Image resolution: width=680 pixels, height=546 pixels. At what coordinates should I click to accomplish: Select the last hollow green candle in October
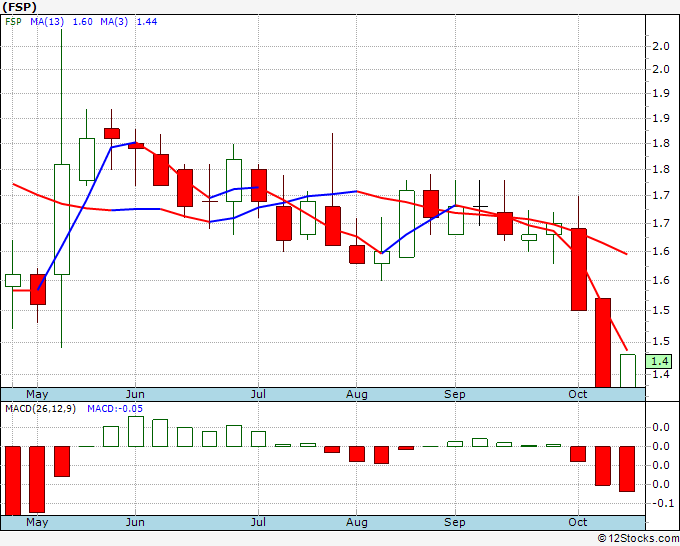click(627, 370)
